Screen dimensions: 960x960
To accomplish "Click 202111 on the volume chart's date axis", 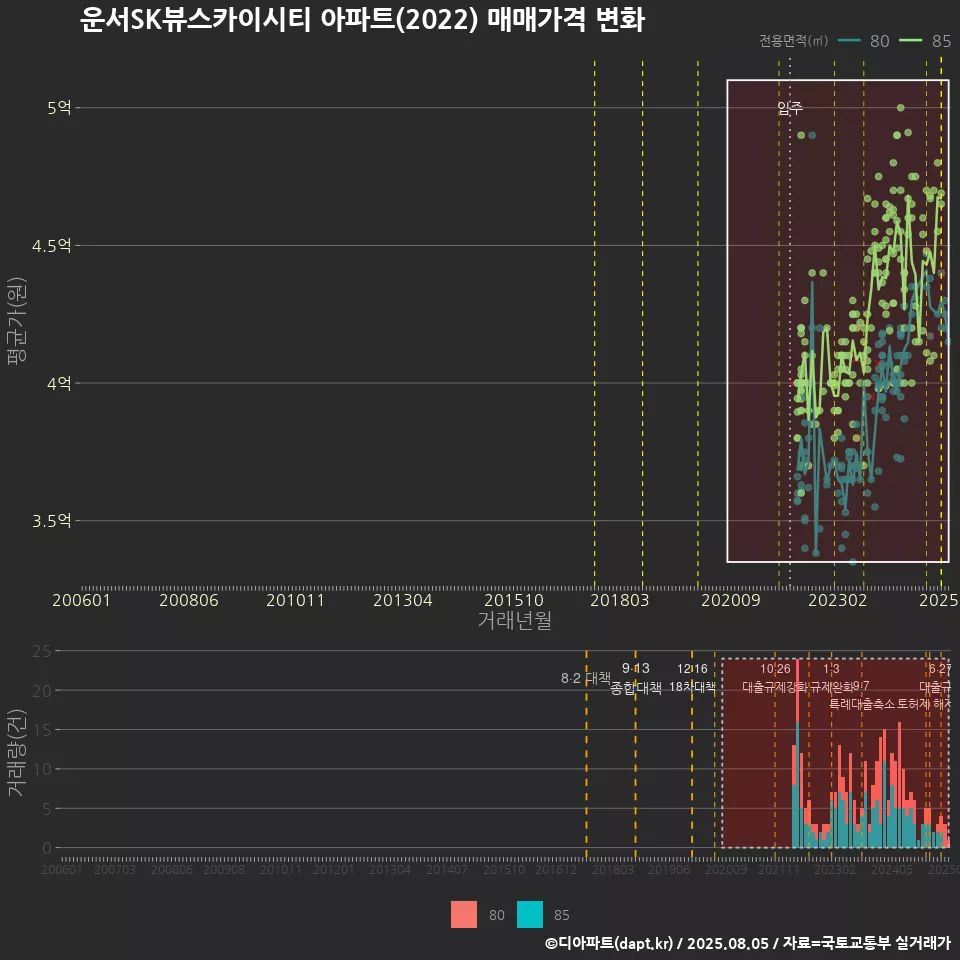I will point(779,869).
